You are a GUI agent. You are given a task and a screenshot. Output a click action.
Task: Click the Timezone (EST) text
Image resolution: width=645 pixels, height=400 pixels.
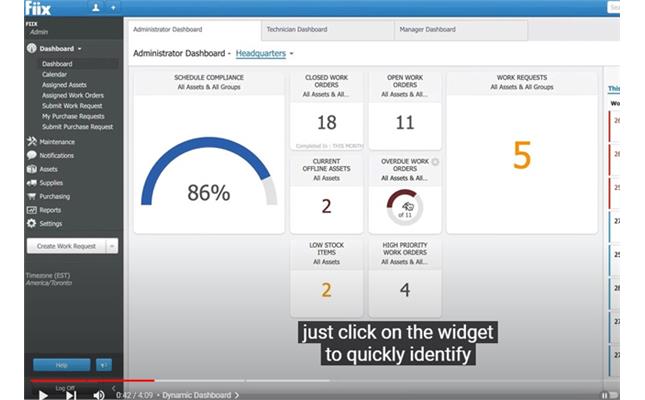(x=48, y=275)
